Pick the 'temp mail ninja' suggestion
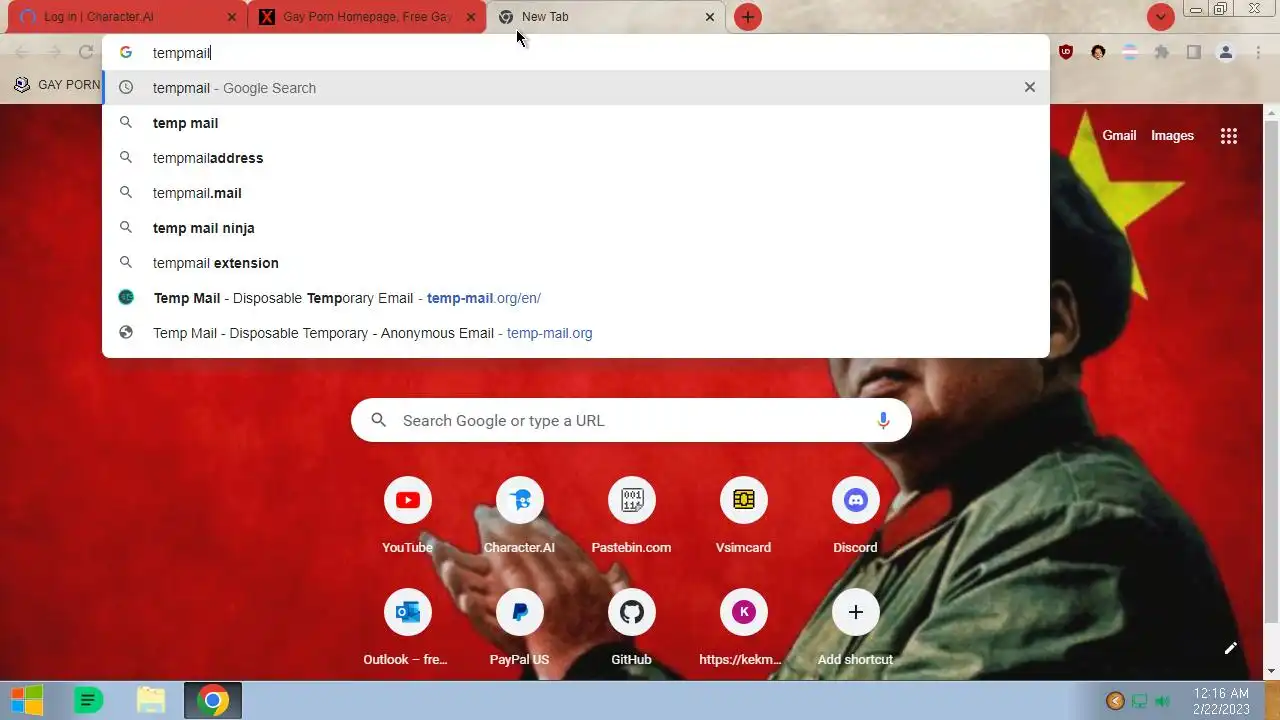Viewport: 1280px width, 720px height. point(576,228)
